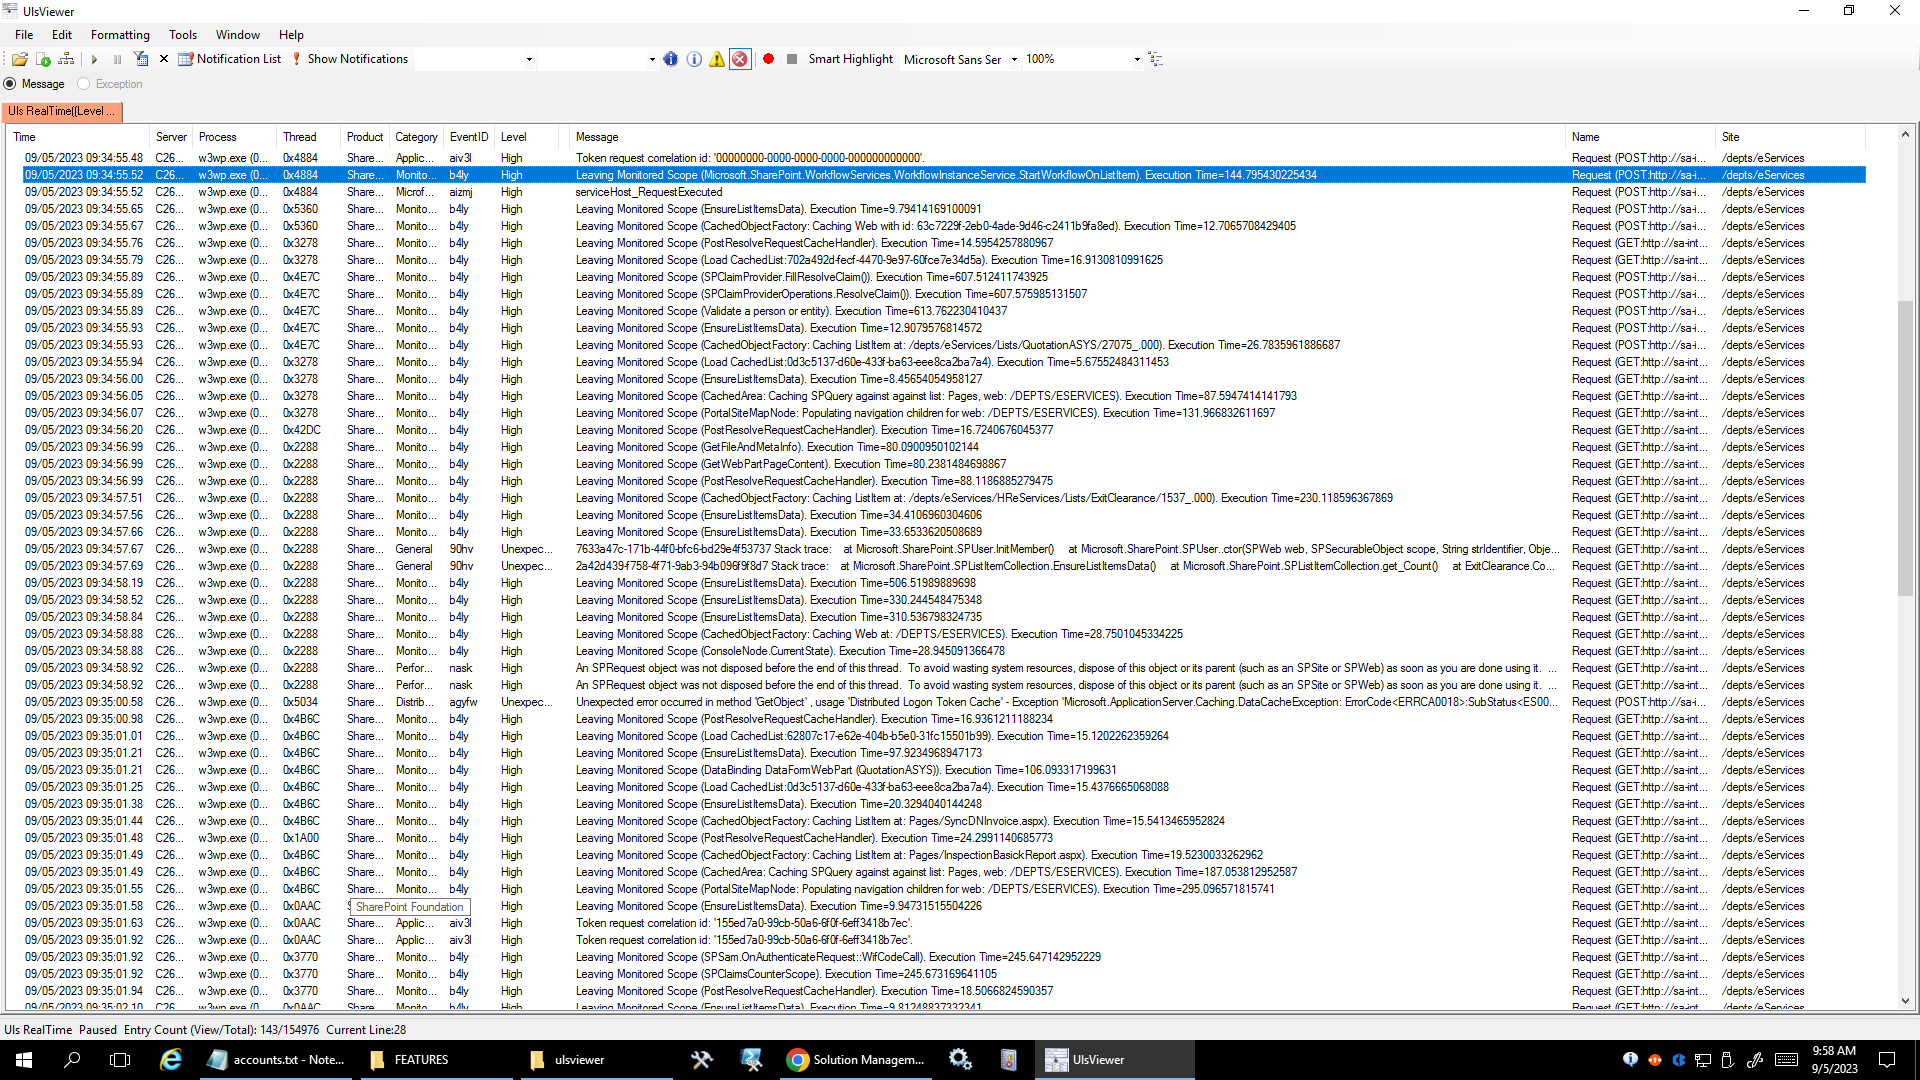Screen dimensions: 1920x1080
Task: Toggle the dark blue verbose info level icon
Action: (x=671, y=60)
